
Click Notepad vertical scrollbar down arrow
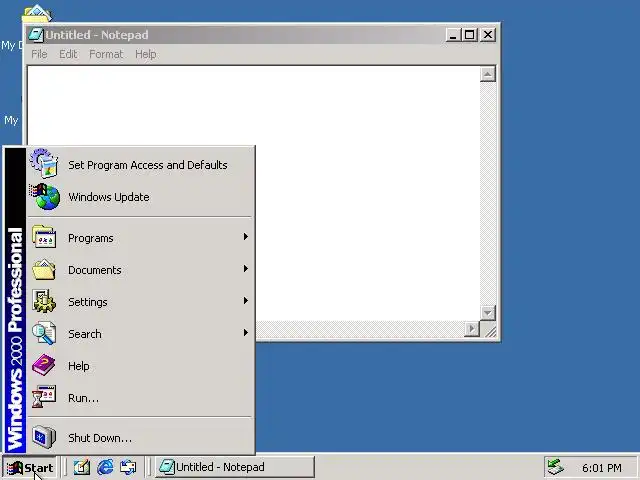tap(488, 313)
